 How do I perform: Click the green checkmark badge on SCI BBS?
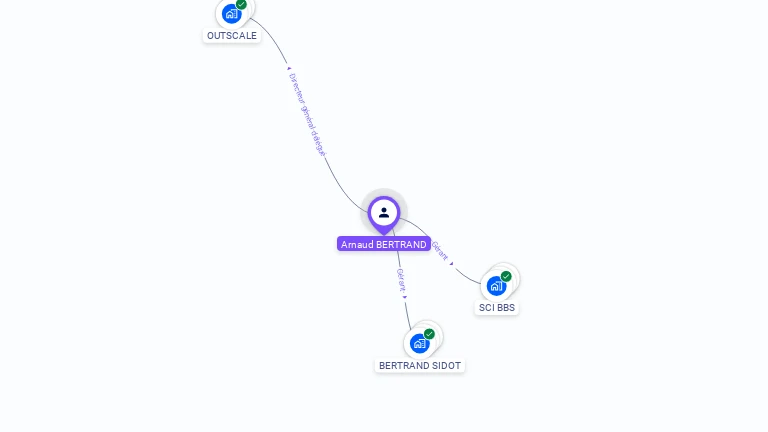tap(506, 277)
